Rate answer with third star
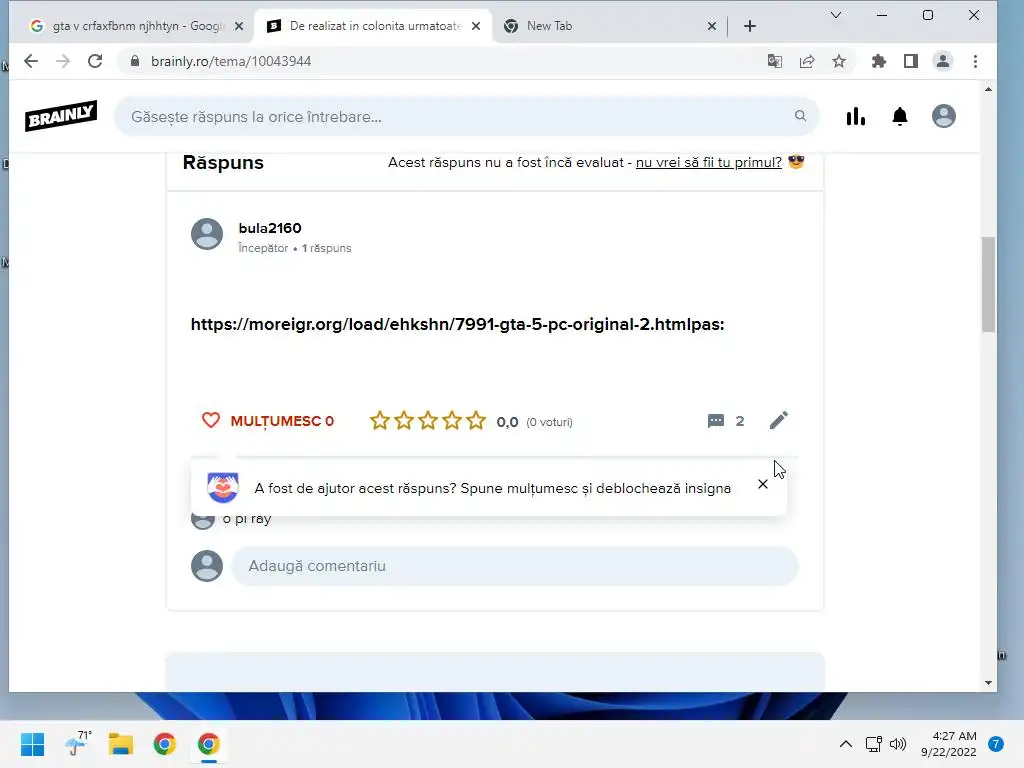 428,421
